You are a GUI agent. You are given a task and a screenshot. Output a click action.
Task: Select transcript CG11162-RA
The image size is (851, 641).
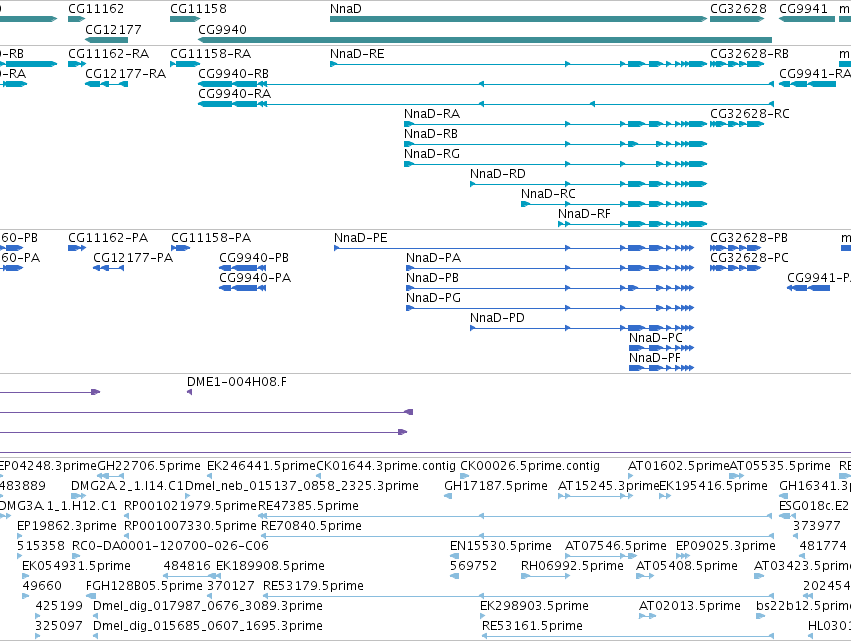point(77,64)
